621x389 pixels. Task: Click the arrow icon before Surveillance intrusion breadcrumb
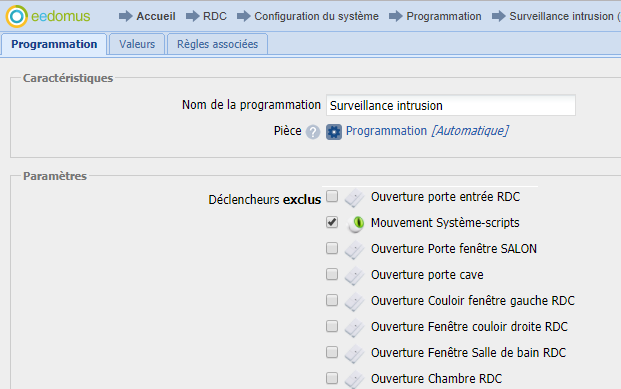[499, 16]
